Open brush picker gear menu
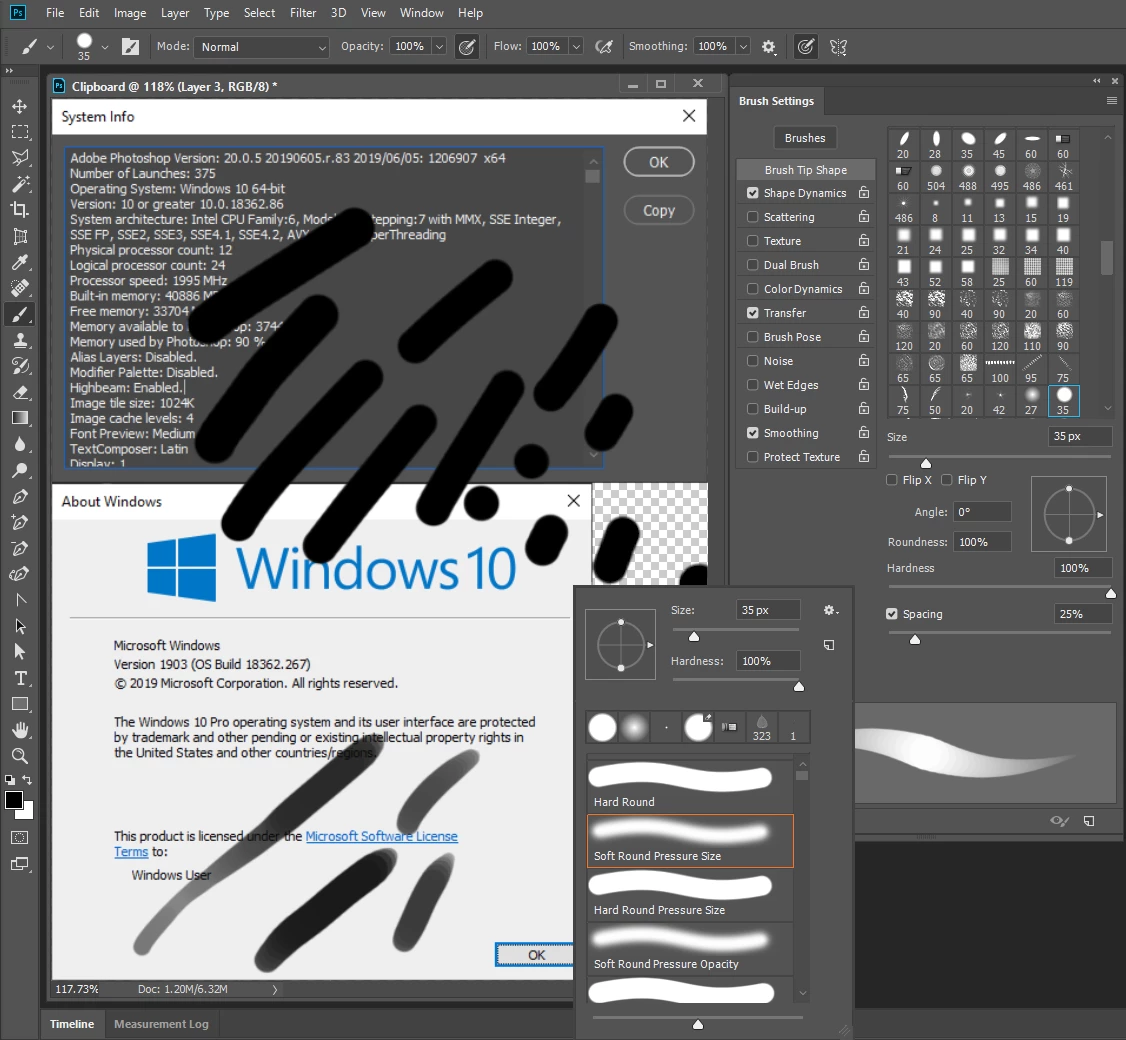The height and width of the screenshot is (1040, 1126). pos(831,610)
